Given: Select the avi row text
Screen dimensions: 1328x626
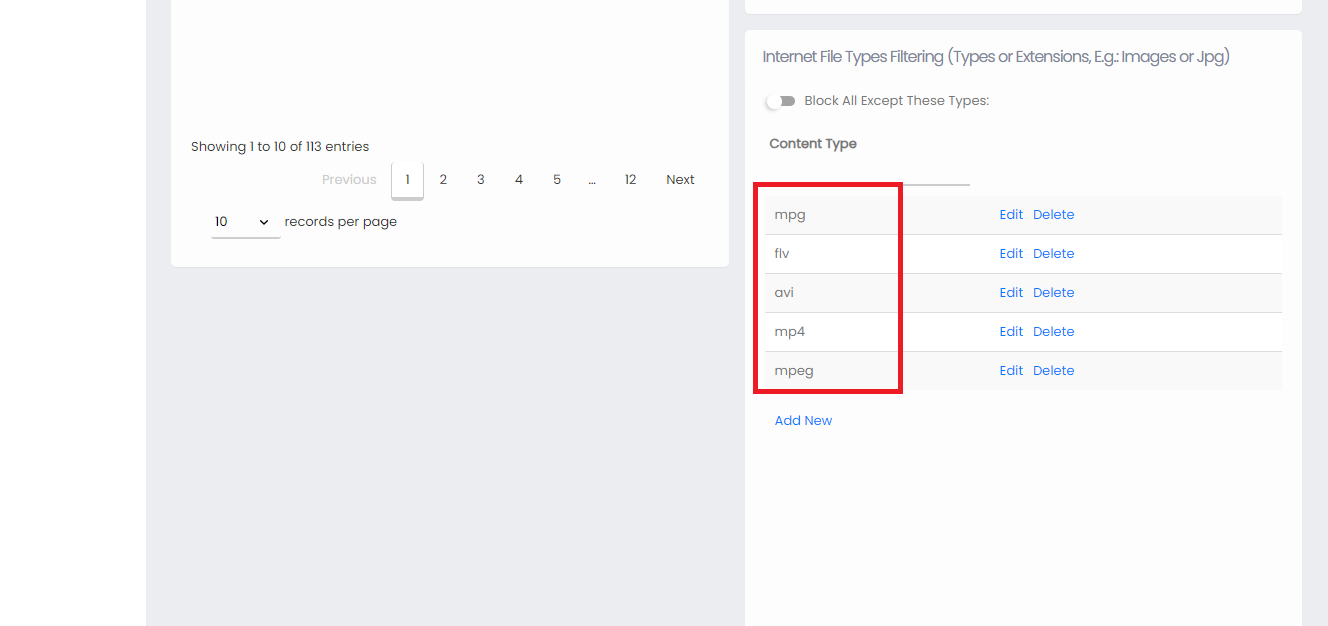Looking at the screenshot, I should click(784, 293).
